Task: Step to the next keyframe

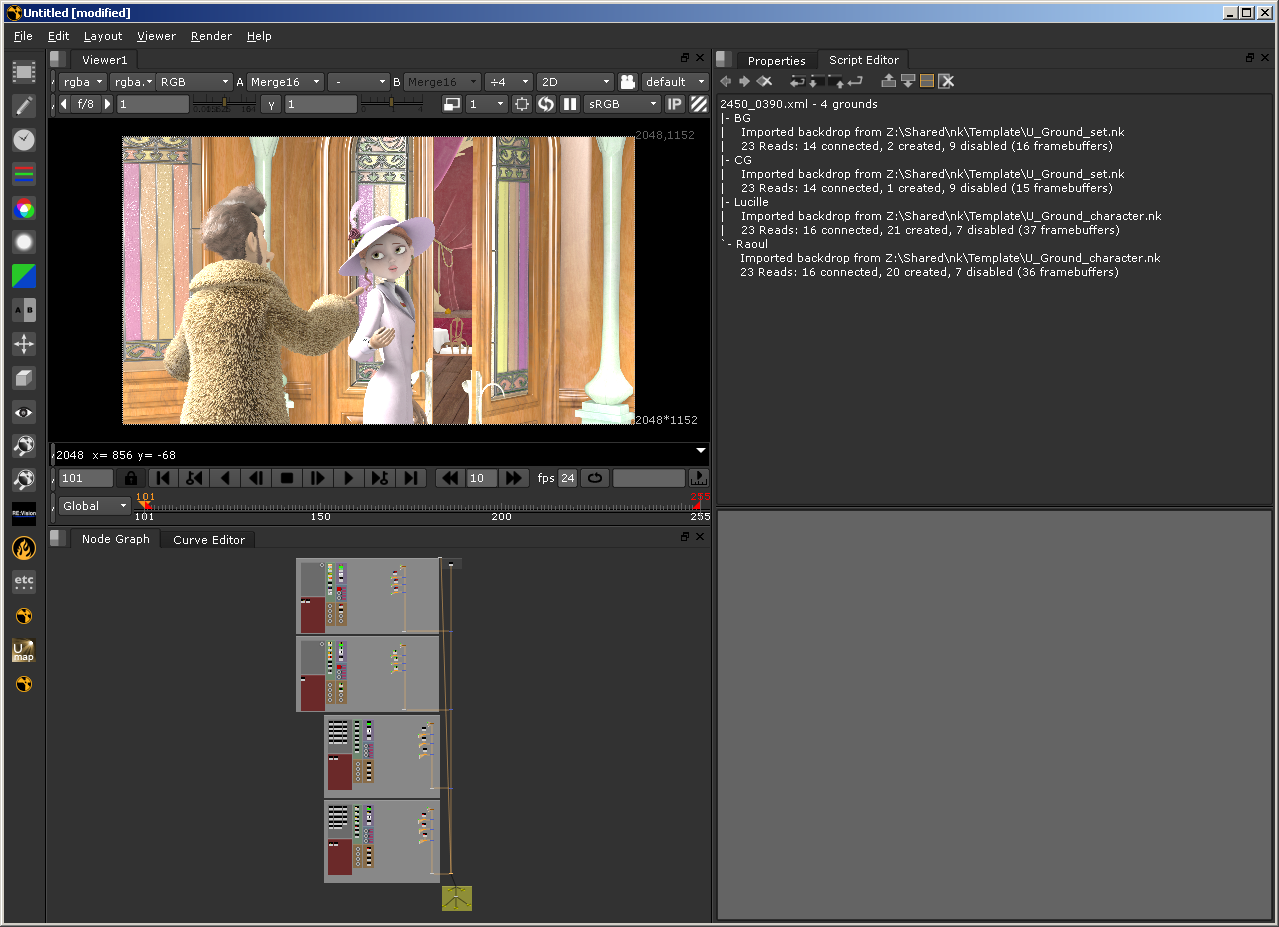Action: 380,478
